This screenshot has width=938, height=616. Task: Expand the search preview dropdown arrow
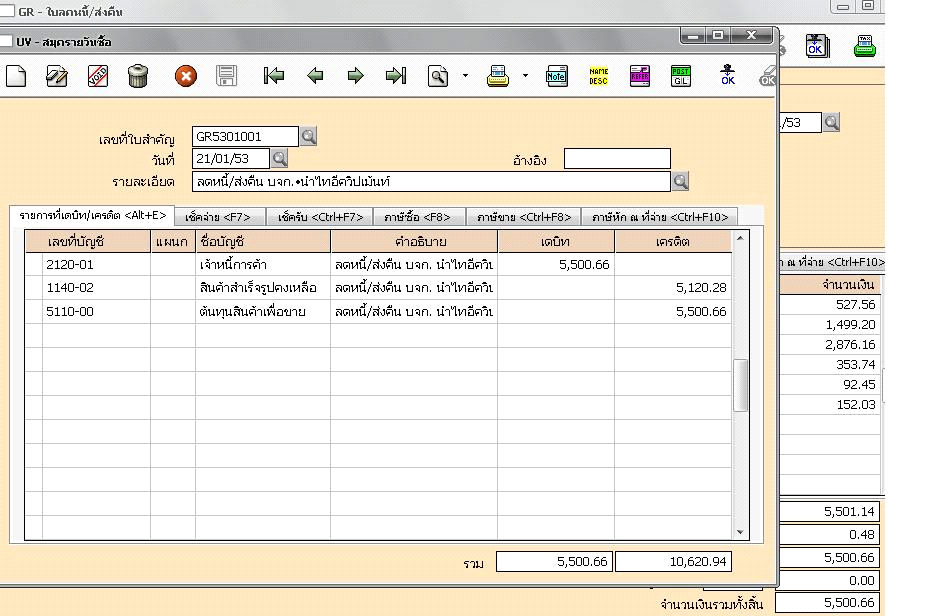pos(465,77)
